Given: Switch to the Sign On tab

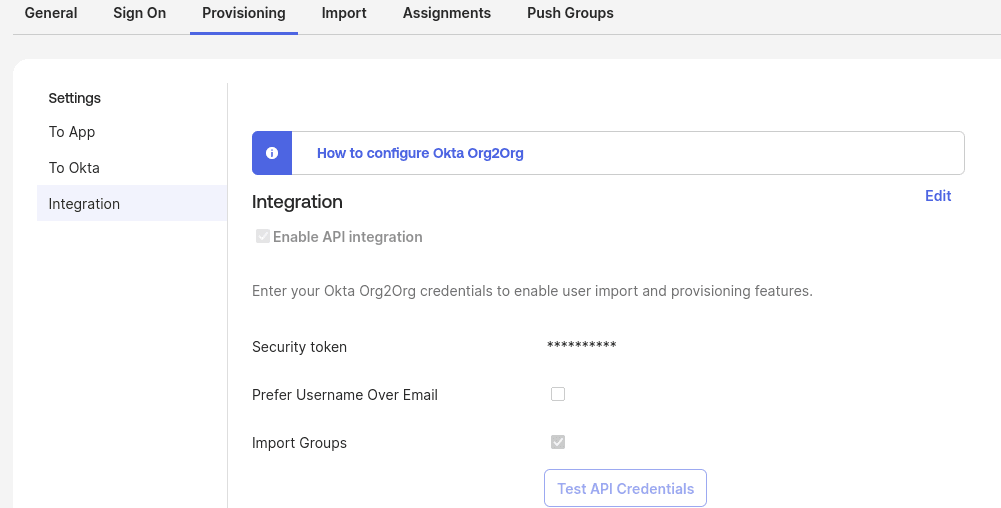Looking at the screenshot, I should pyautogui.click(x=140, y=13).
